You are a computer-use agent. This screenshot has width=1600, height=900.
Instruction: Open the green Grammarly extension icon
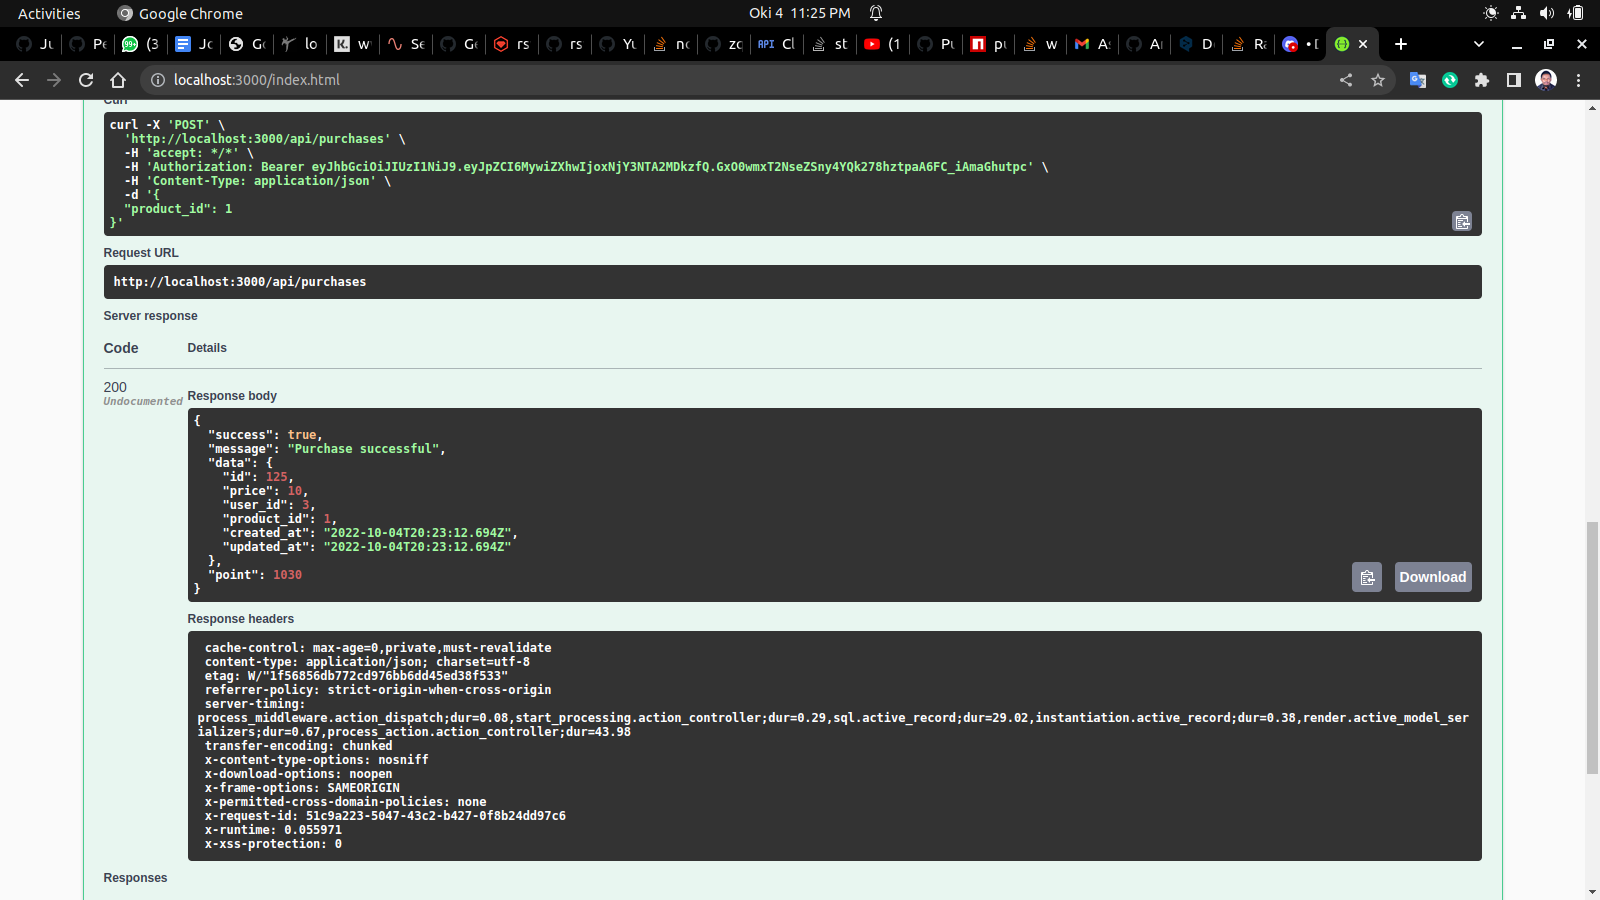coord(1450,80)
